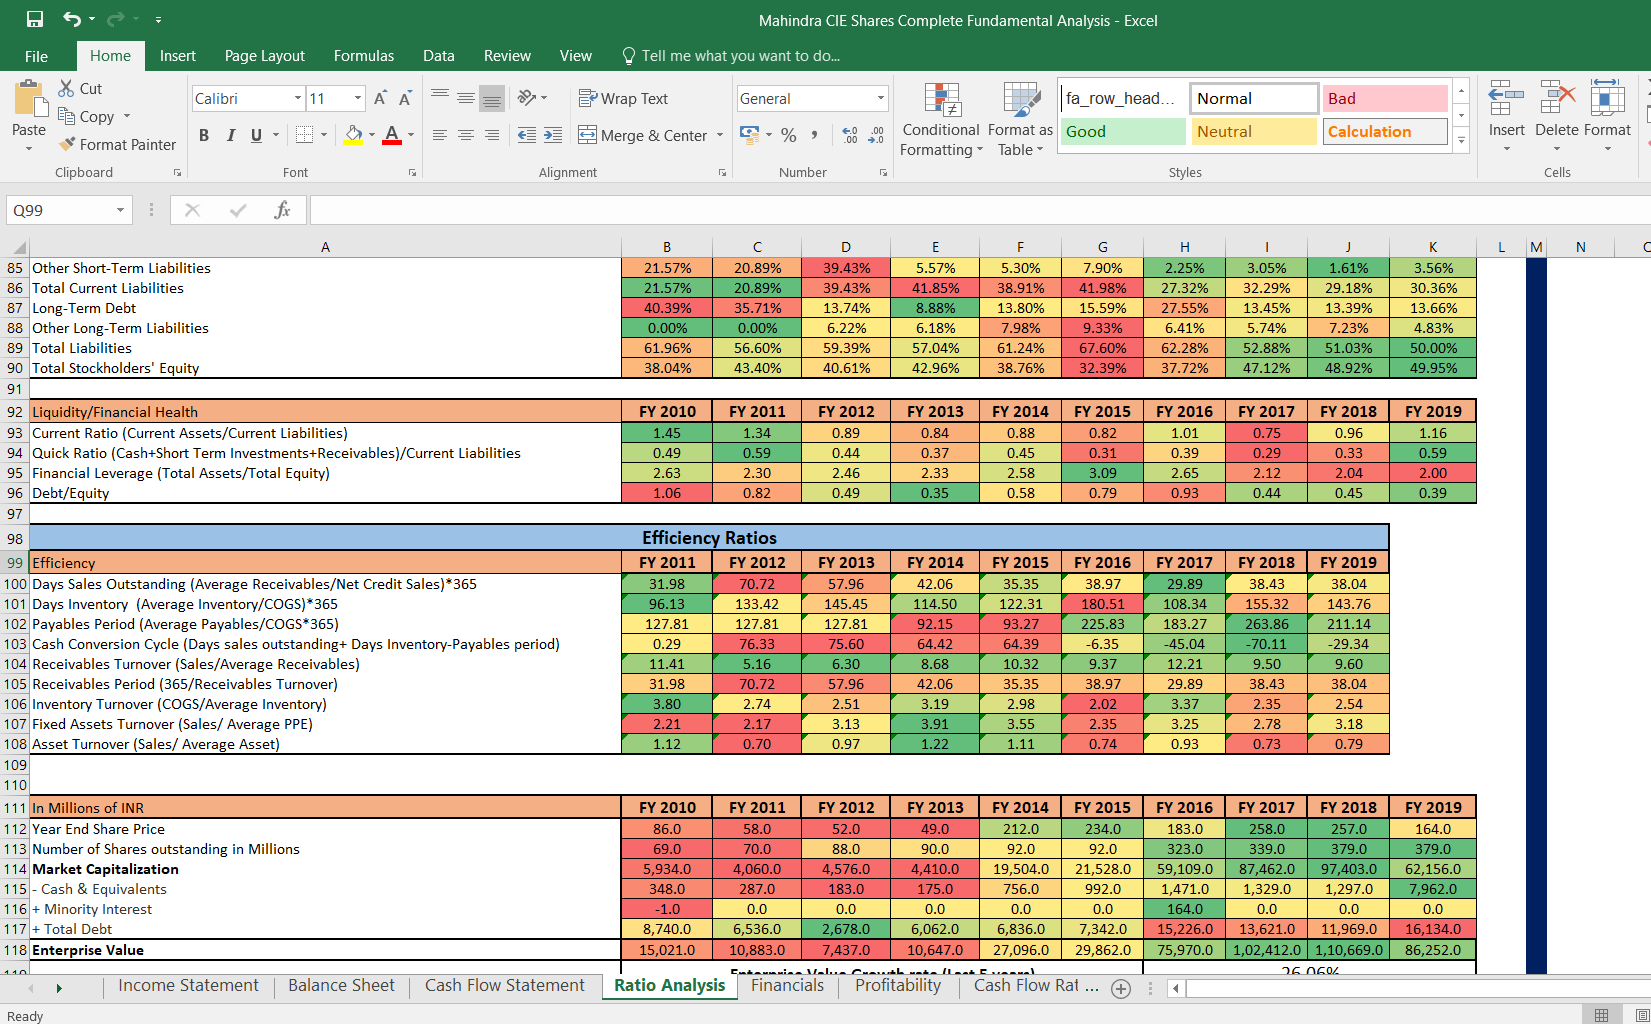Open the General number format dropdown
1651x1024 pixels.
tap(881, 98)
